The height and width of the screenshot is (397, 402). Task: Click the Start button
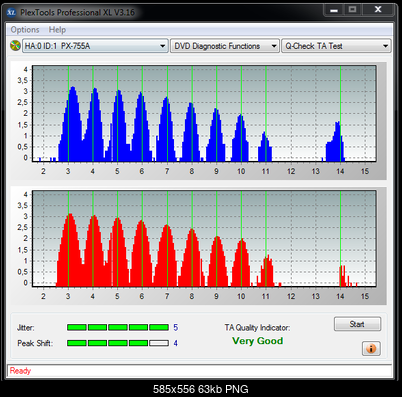[x=357, y=324]
